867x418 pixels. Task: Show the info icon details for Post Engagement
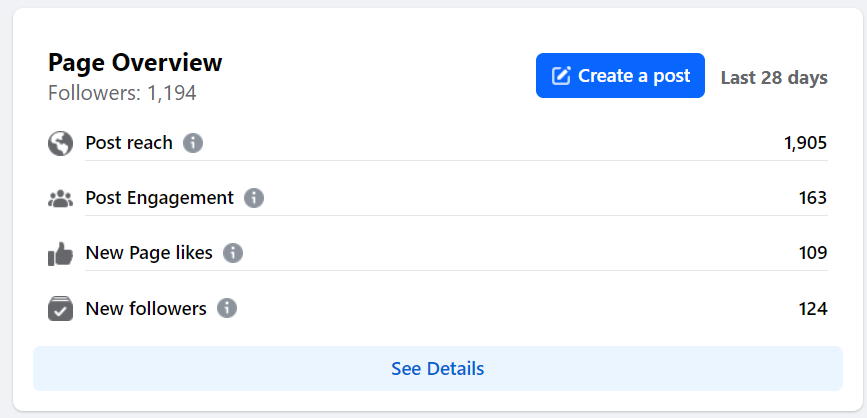coord(254,198)
